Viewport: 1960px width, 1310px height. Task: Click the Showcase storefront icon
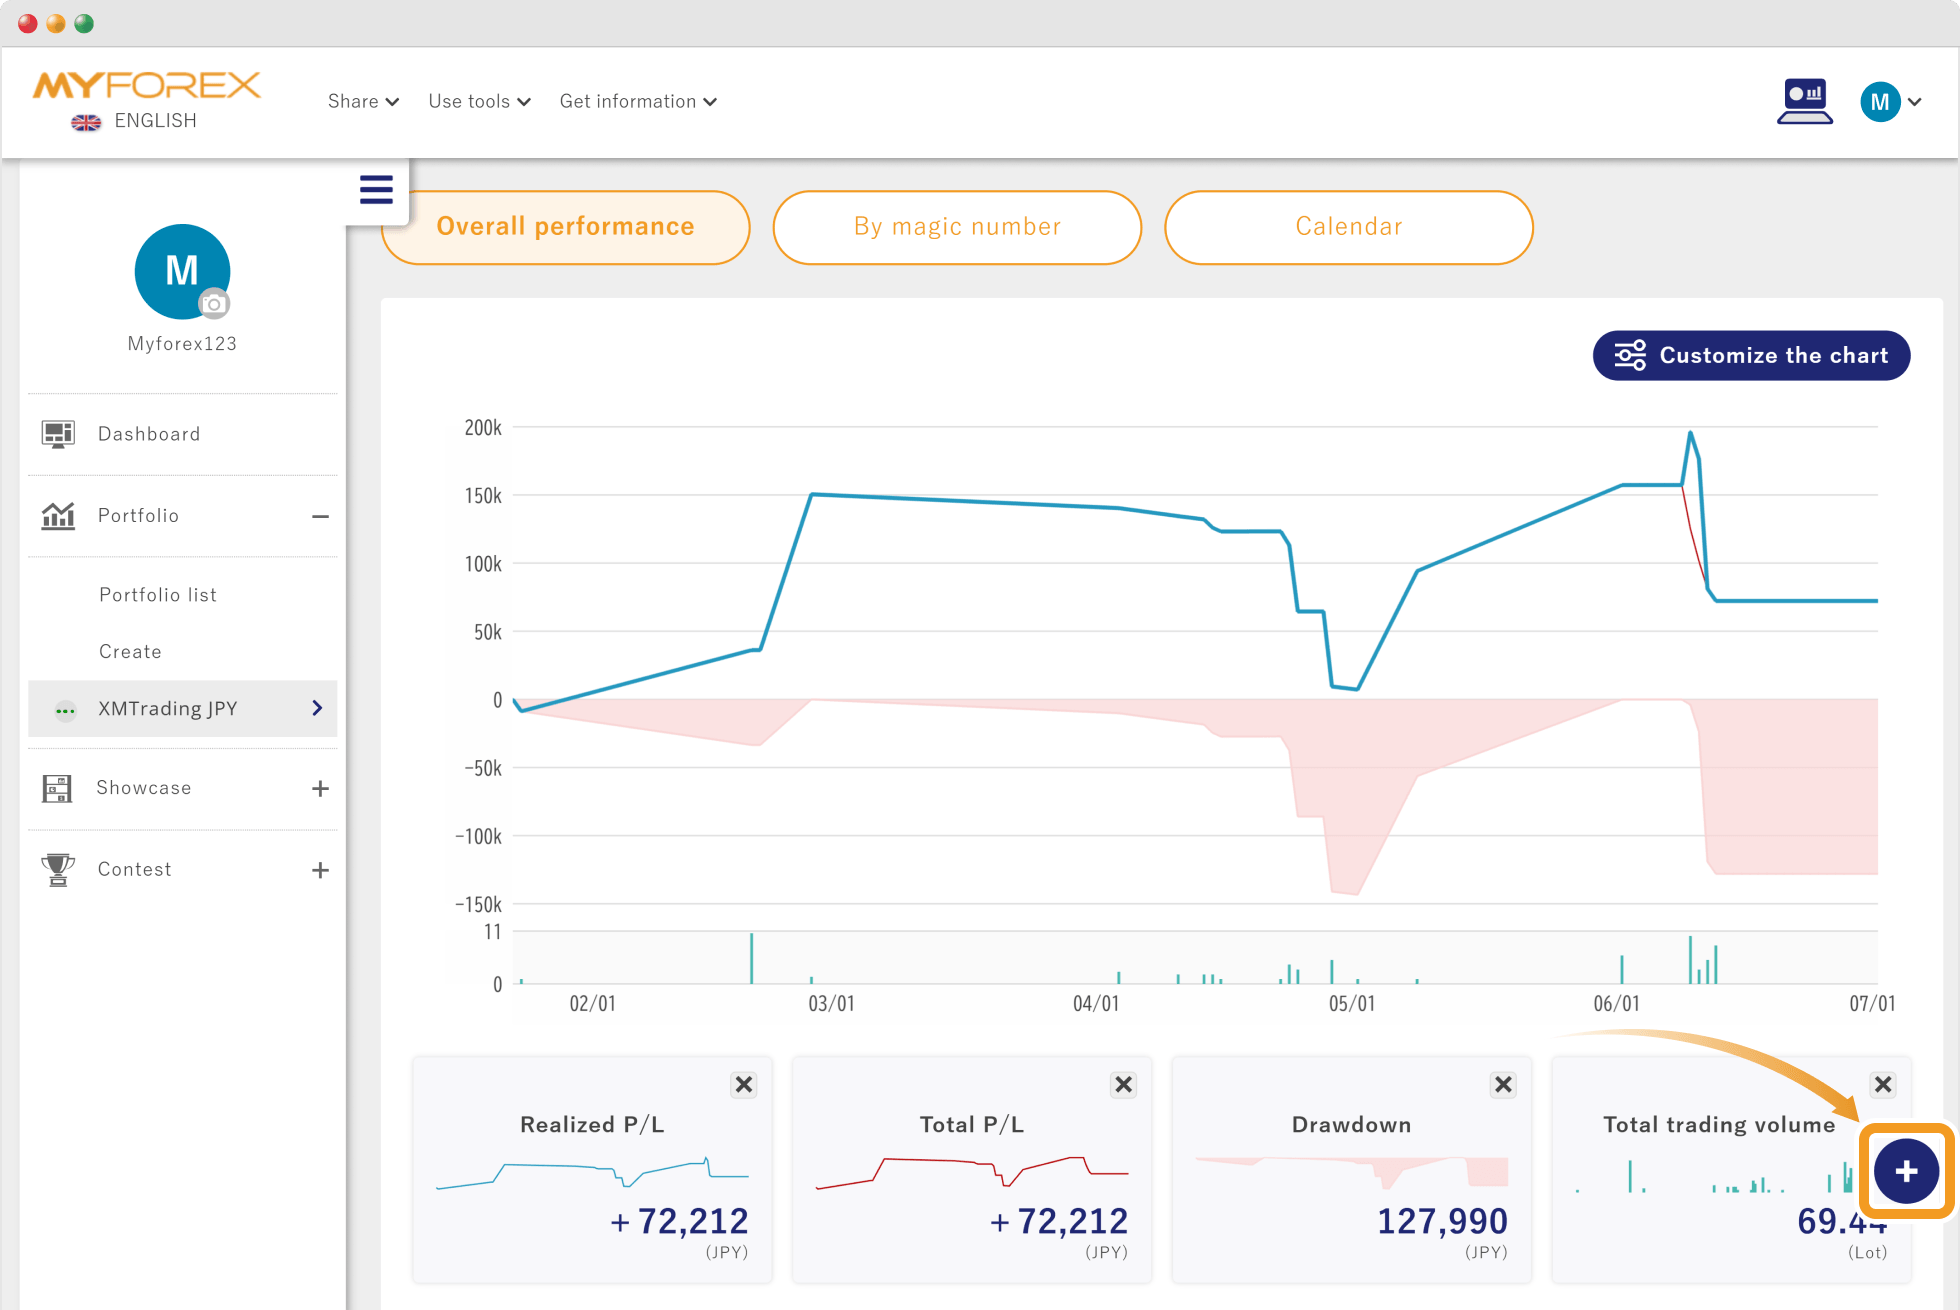coord(57,788)
